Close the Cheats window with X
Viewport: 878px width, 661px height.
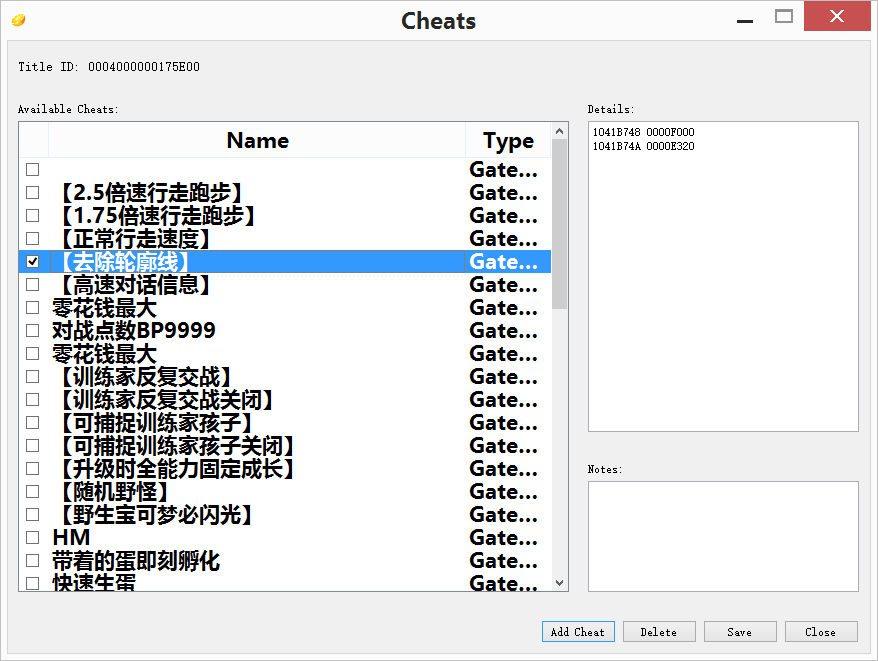tap(837, 16)
